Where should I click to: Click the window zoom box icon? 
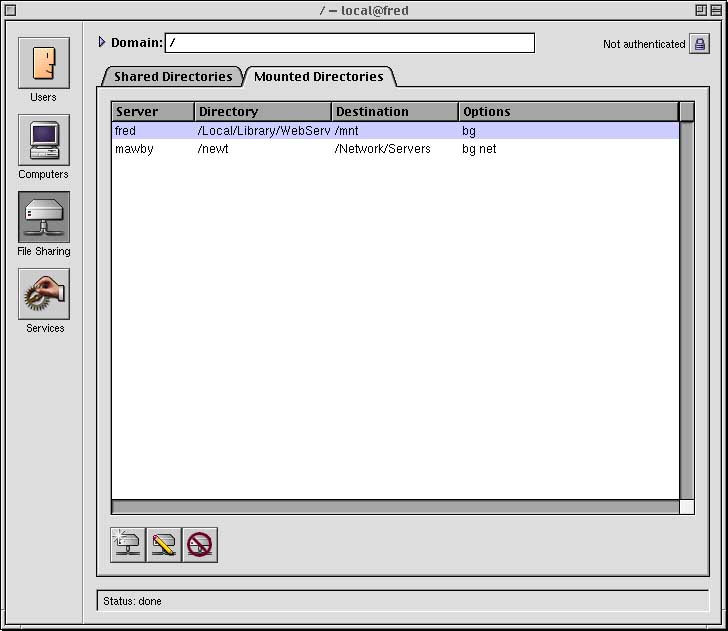pyautogui.click(x=701, y=10)
